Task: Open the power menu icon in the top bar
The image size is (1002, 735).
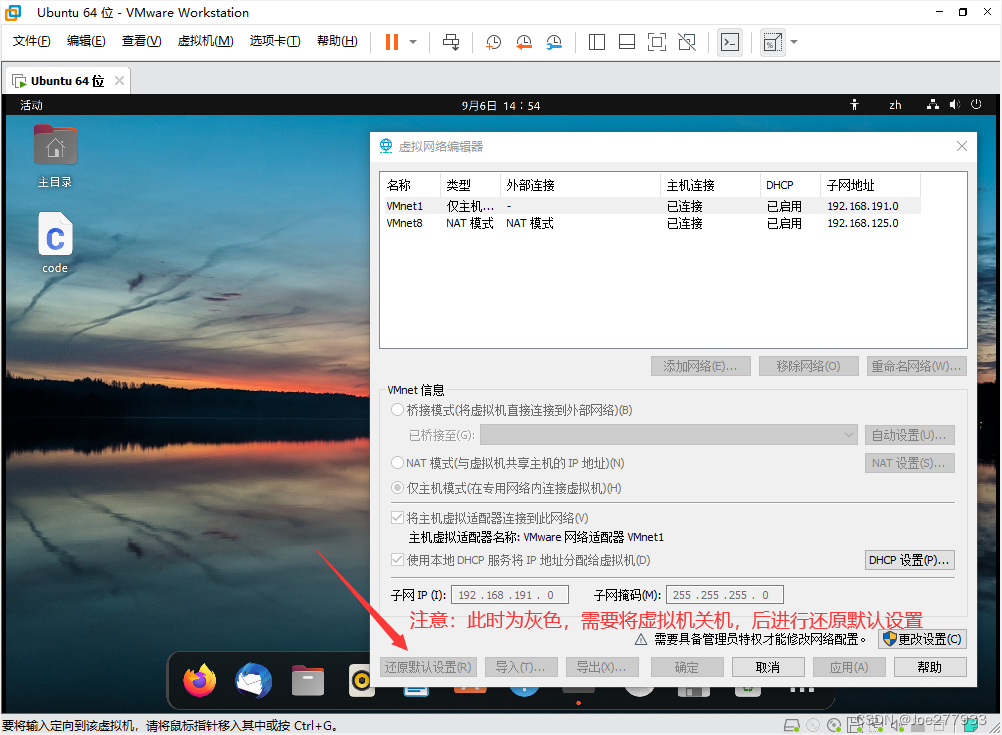Action: point(976,105)
